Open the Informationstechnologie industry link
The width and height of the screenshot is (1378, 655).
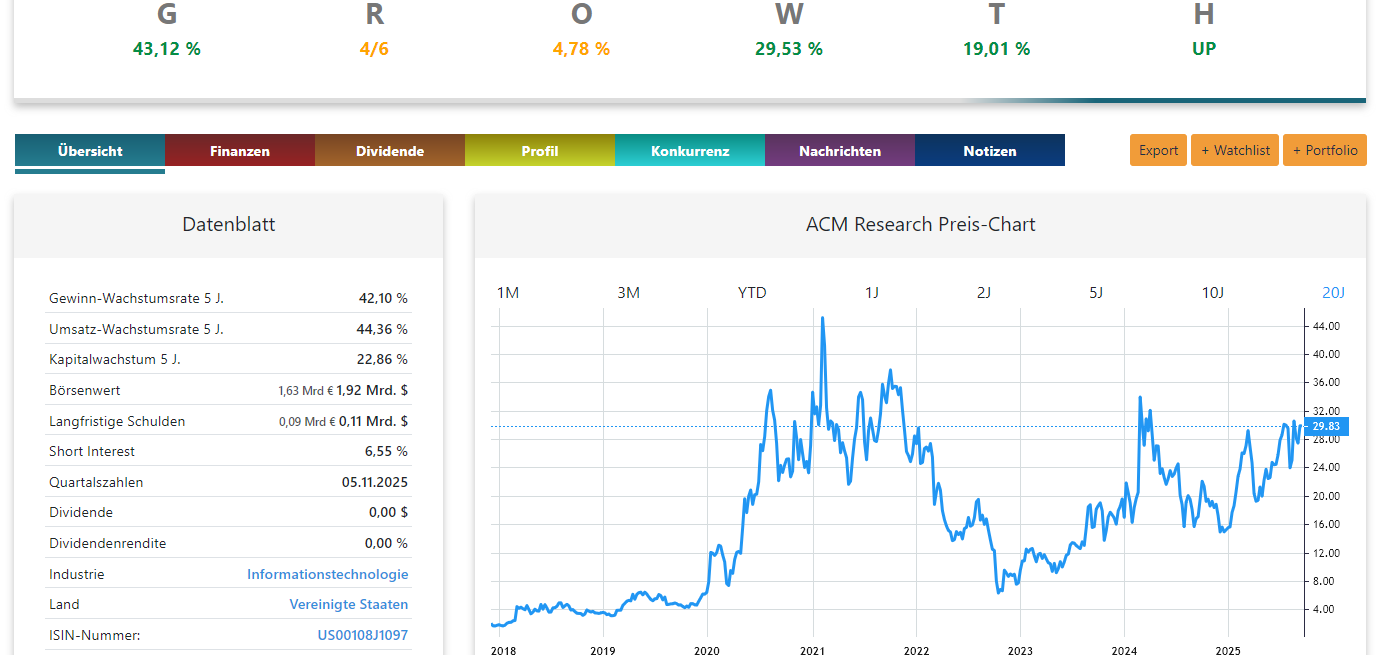coord(328,574)
